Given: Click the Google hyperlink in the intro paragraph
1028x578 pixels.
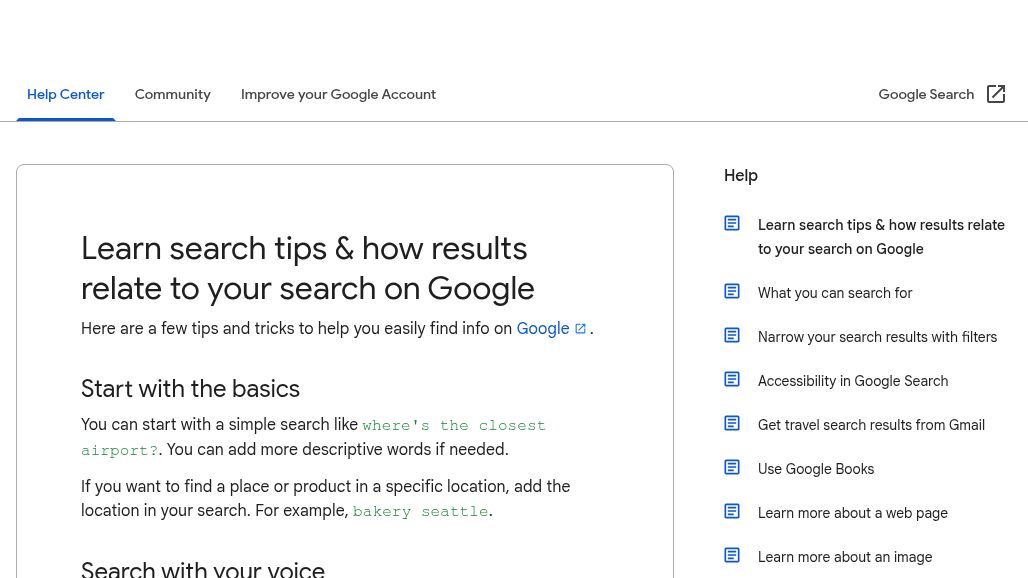Looking at the screenshot, I should (543, 329).
